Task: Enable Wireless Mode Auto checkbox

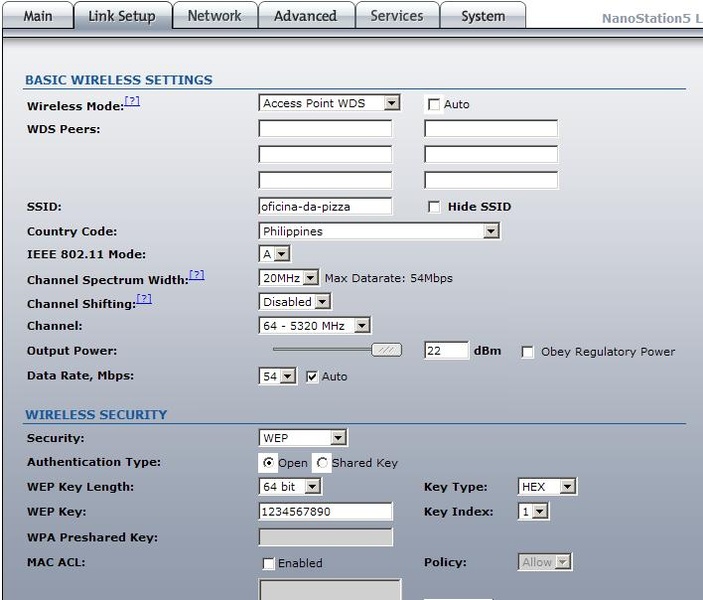Action: 434,104
